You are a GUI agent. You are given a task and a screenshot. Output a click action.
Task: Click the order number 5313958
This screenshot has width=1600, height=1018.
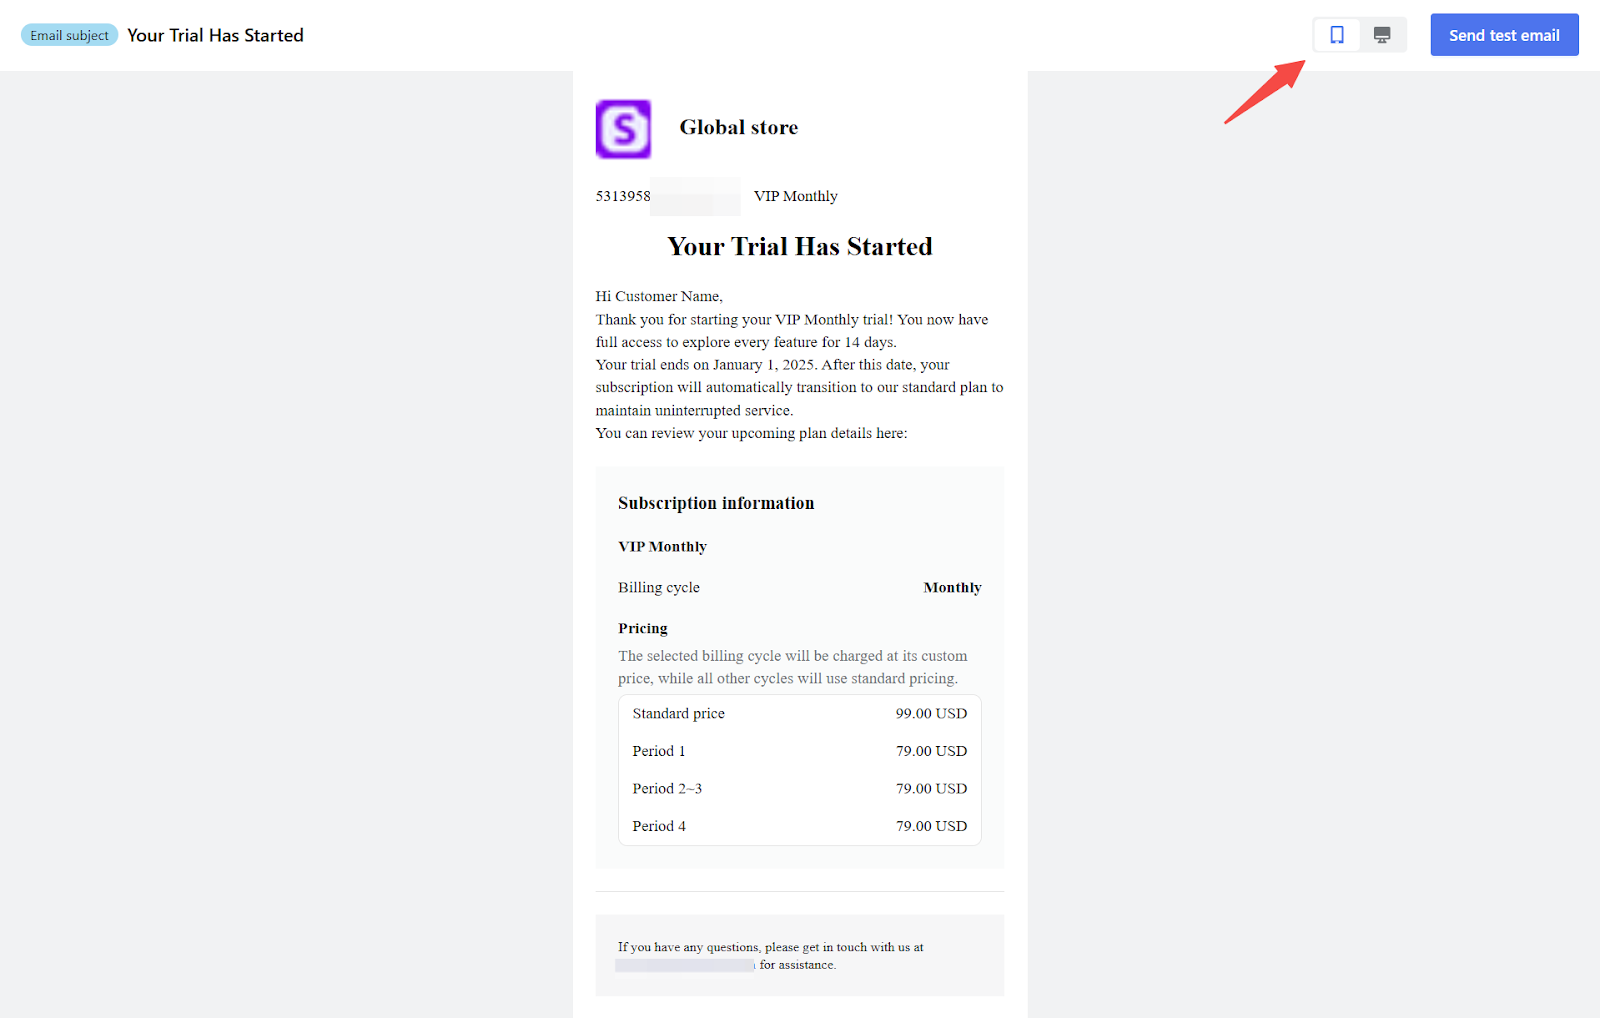click(623, 196)
